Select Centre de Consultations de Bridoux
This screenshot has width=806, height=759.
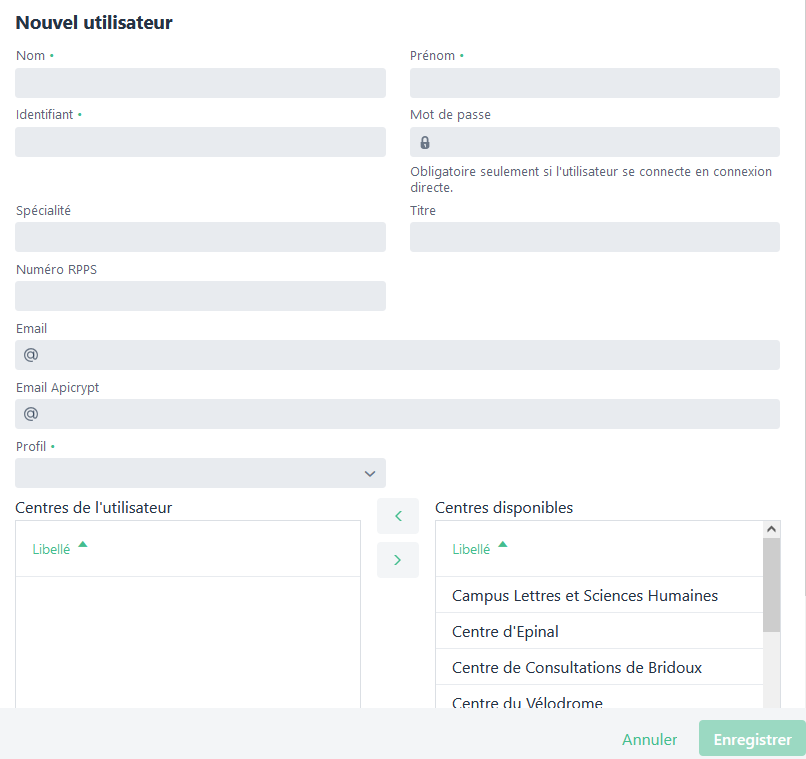coord(577,668)
